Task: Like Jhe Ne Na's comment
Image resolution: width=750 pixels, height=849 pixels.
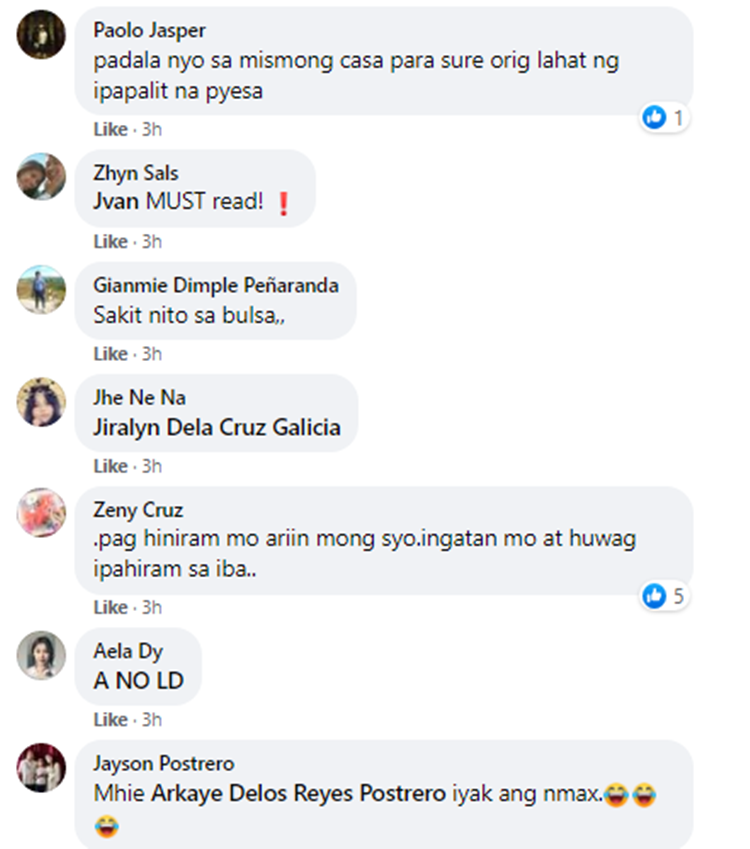Action: click(x=110, y=466)
